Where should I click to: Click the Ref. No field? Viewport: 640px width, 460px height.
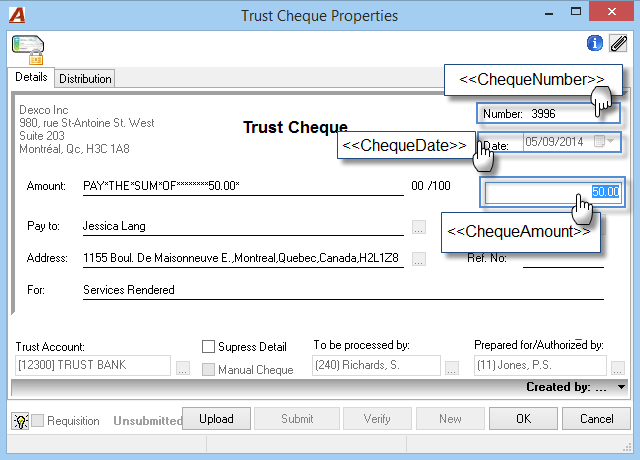click(563, 258)
